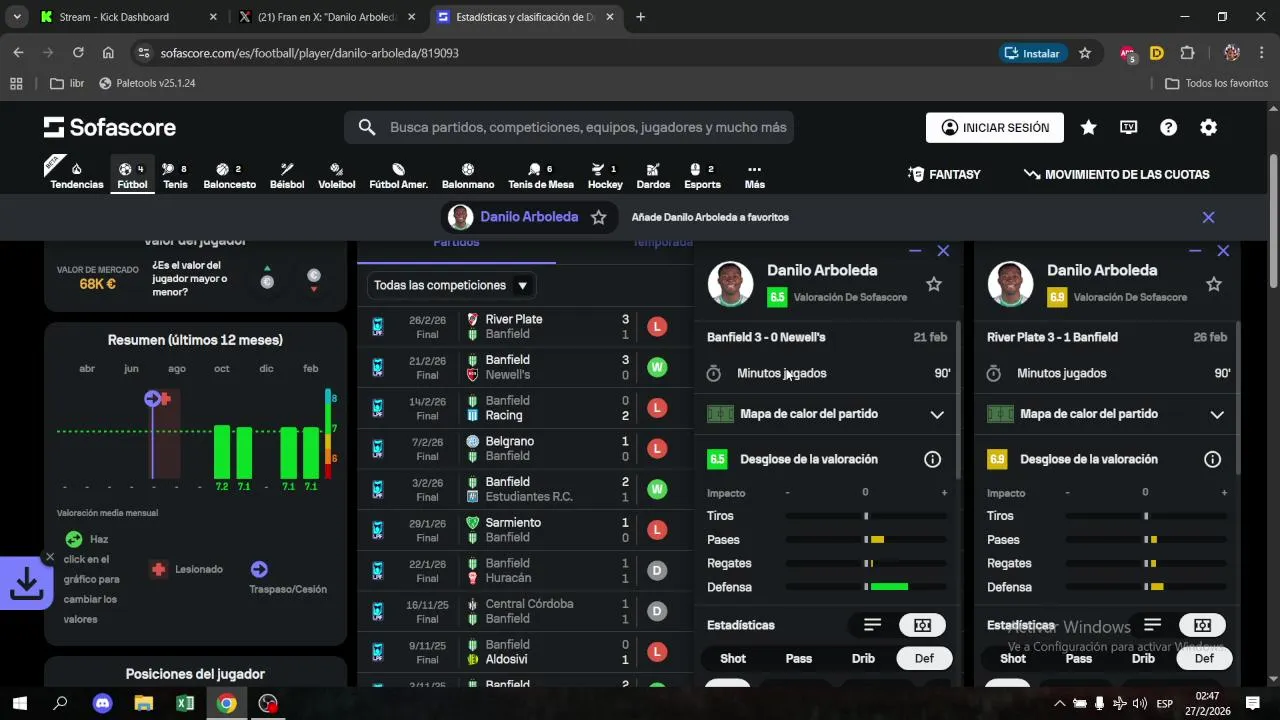The width and height of the screenshot is (1280, 720).
Task: Open the FANTASY section
Action: (944, 174)
